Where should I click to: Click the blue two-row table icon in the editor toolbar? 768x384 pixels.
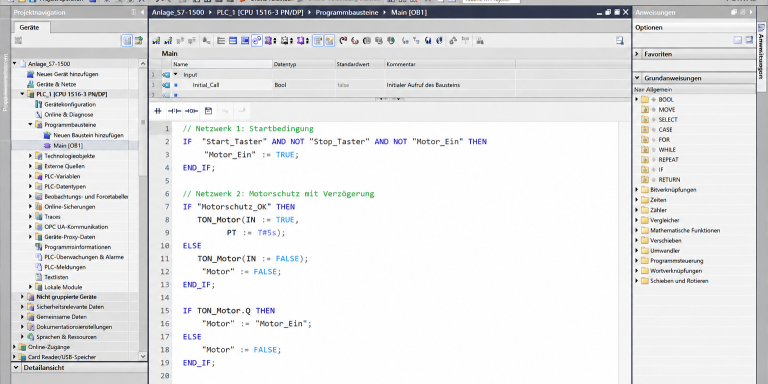click(x=233, y=41)
